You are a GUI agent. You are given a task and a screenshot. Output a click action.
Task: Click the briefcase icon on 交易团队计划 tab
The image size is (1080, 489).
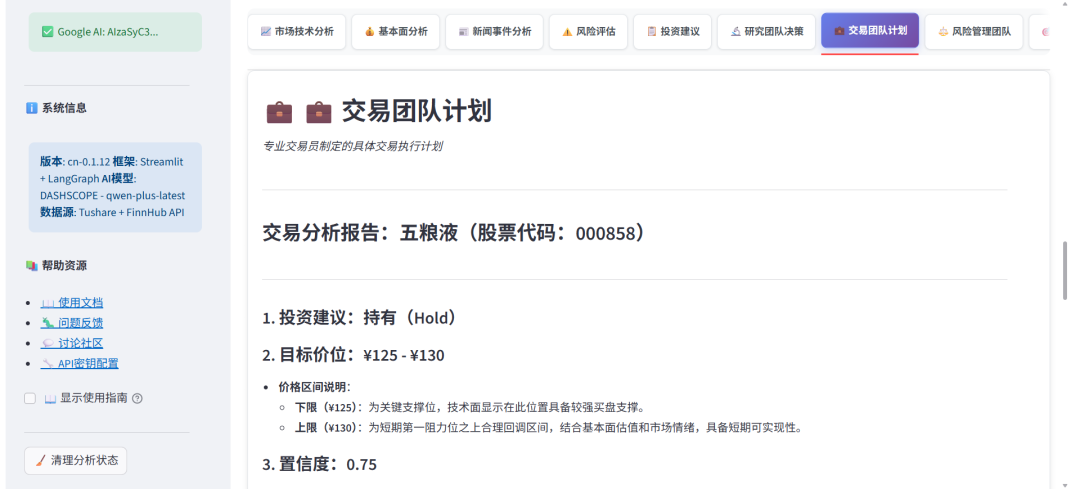[x=840, y=31]
